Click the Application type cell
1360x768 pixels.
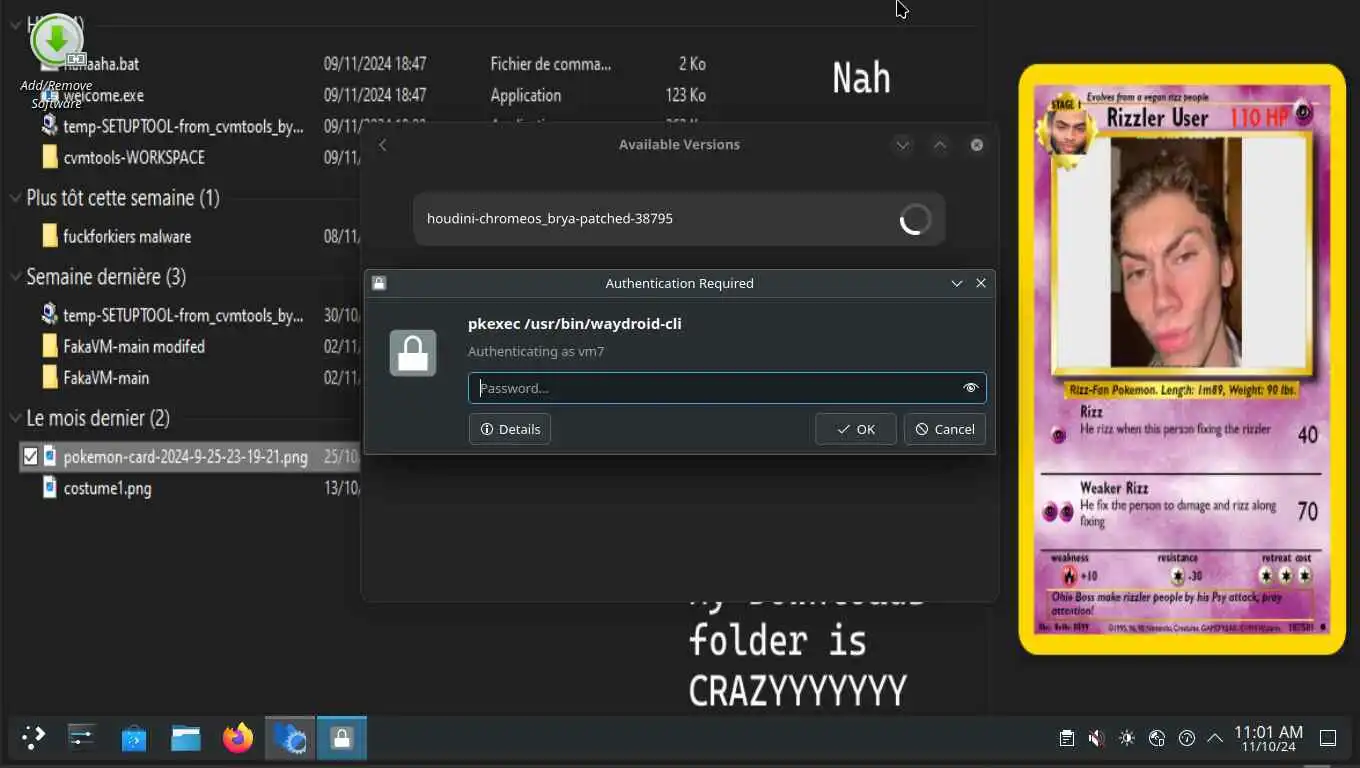tap(525, 96)
